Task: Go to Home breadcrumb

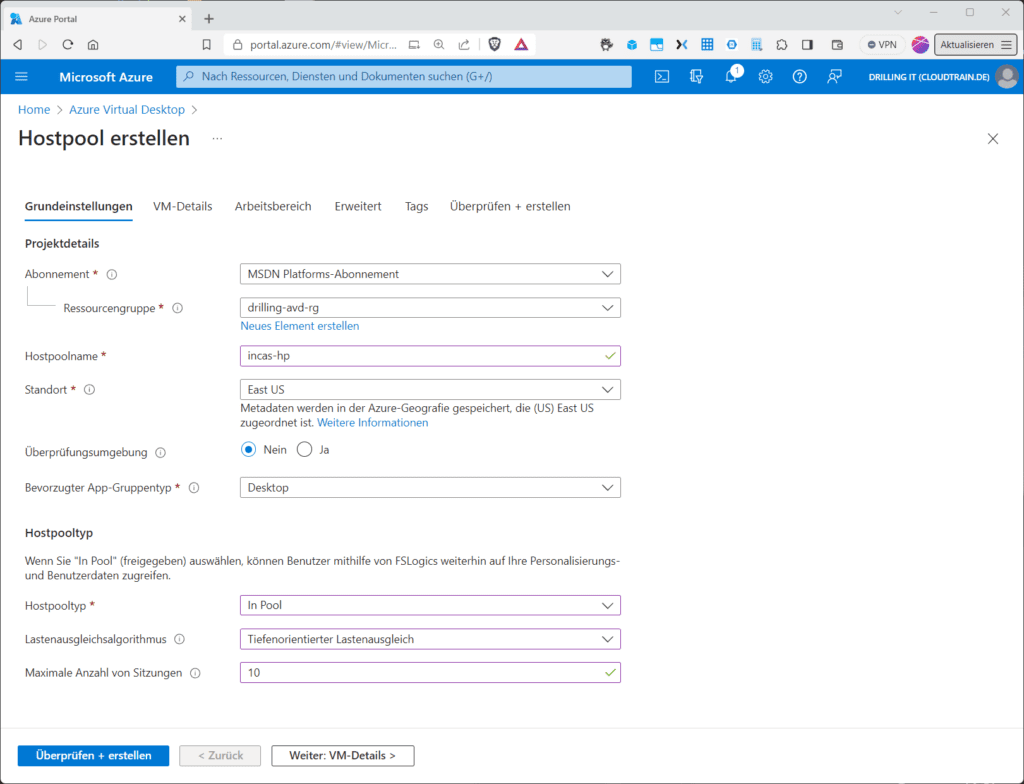Action: click(x=34, y=110)
